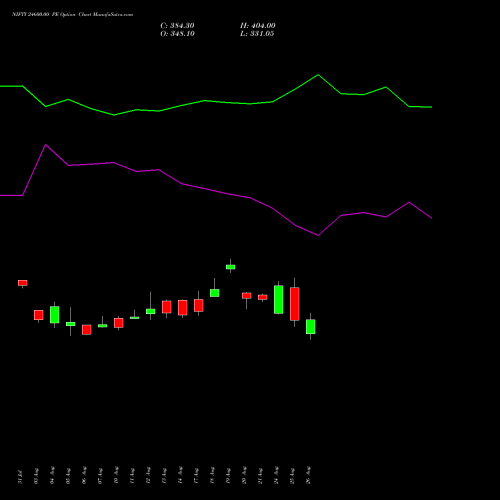The width and height of the screenshot is (500, 500).
Task: Click the green candlestick for 12 Aug
Action: coord(151,311)
